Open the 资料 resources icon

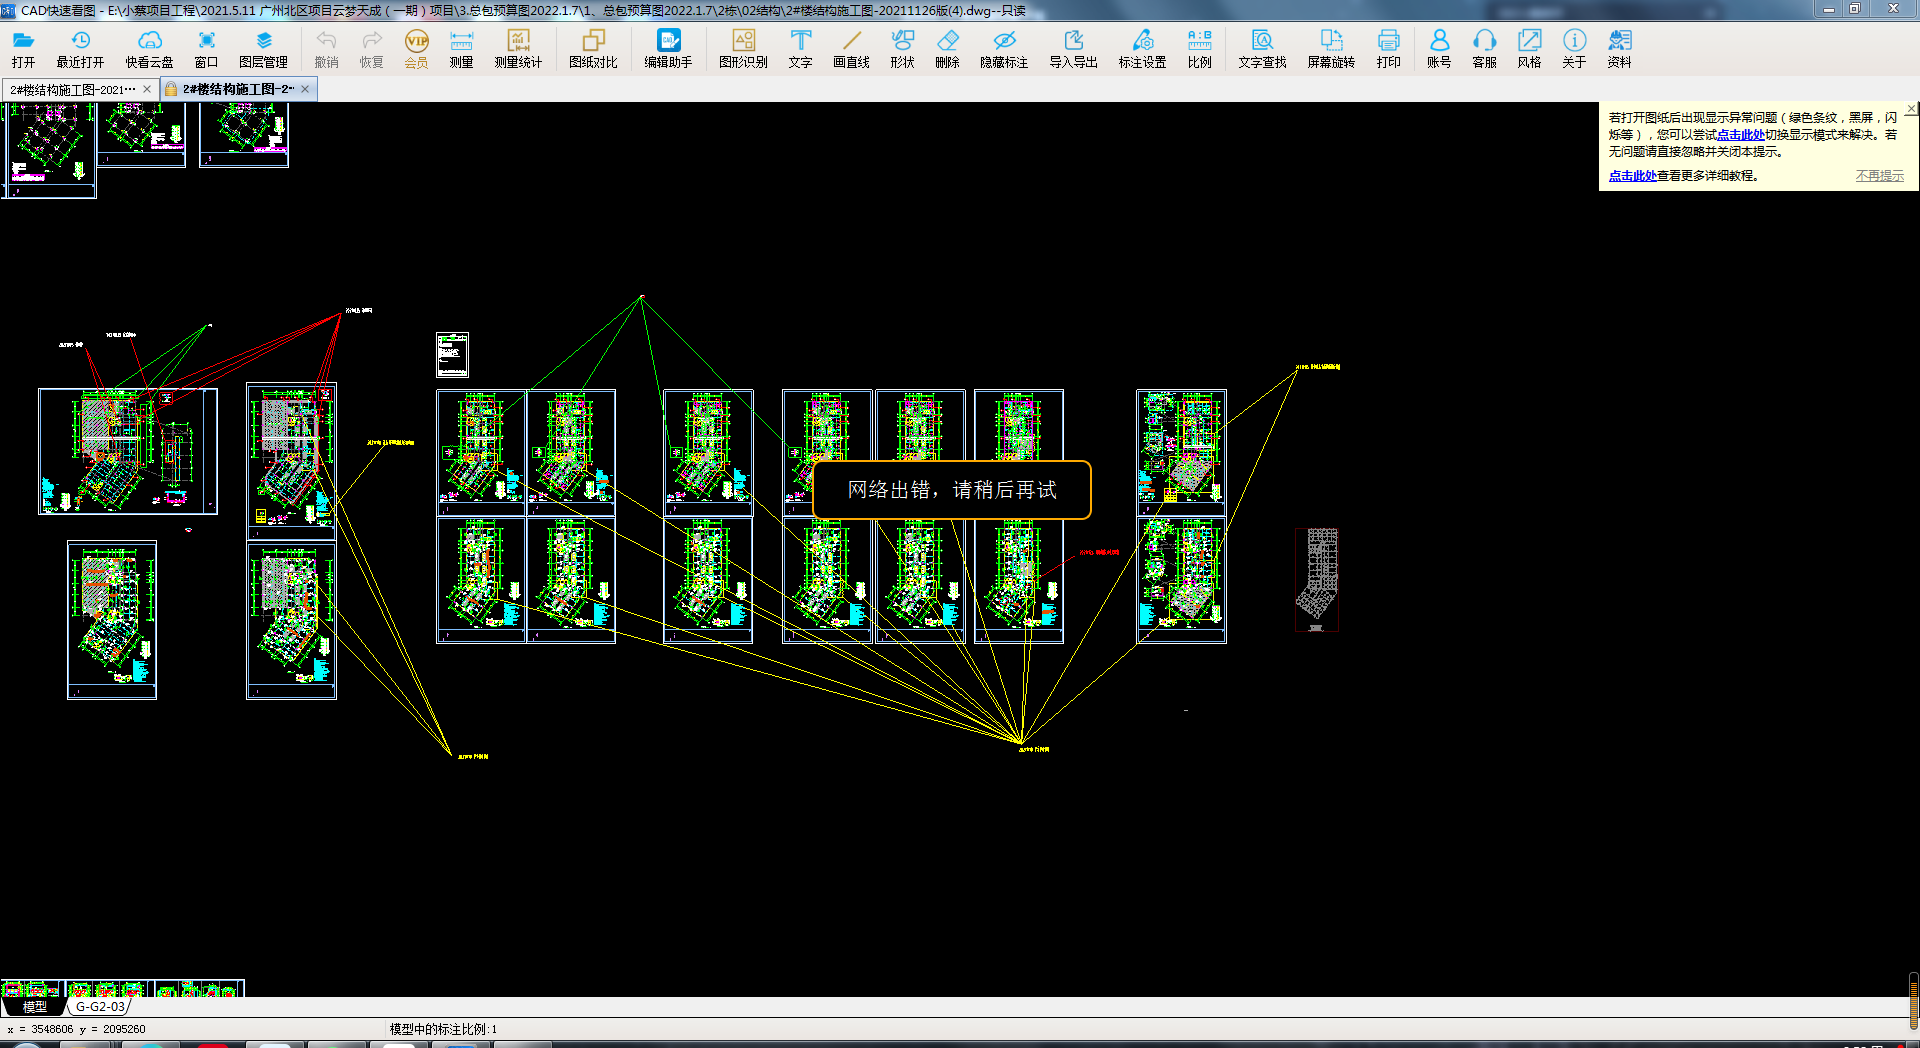1619,48
